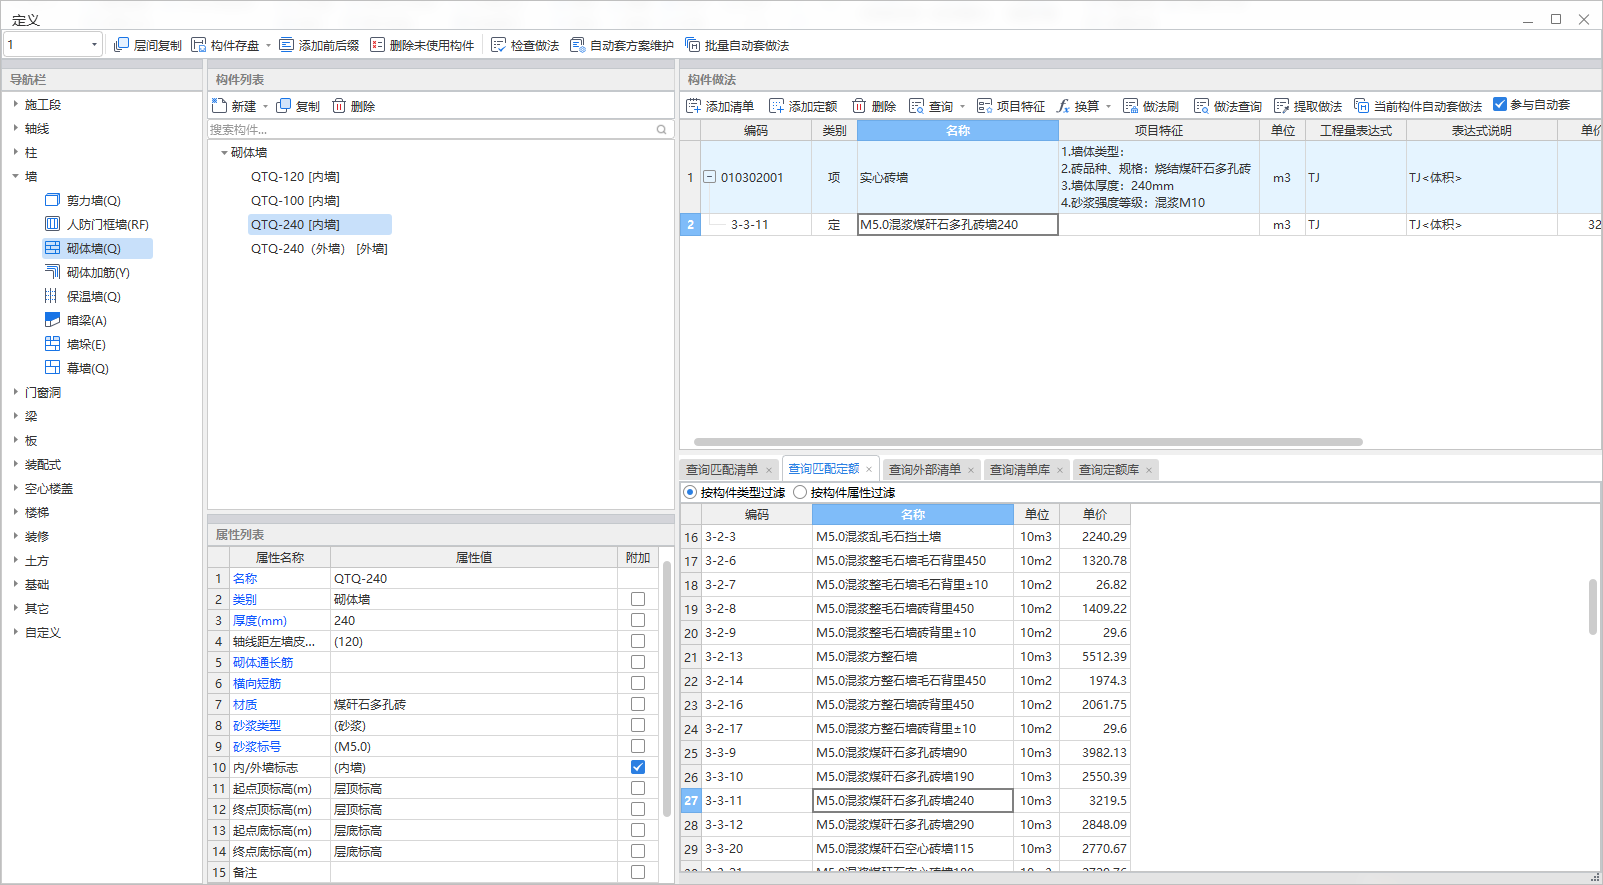Screen dimensions: 1603x885
Task: Click 新建 in the component list
Action: tap(235, 106)
